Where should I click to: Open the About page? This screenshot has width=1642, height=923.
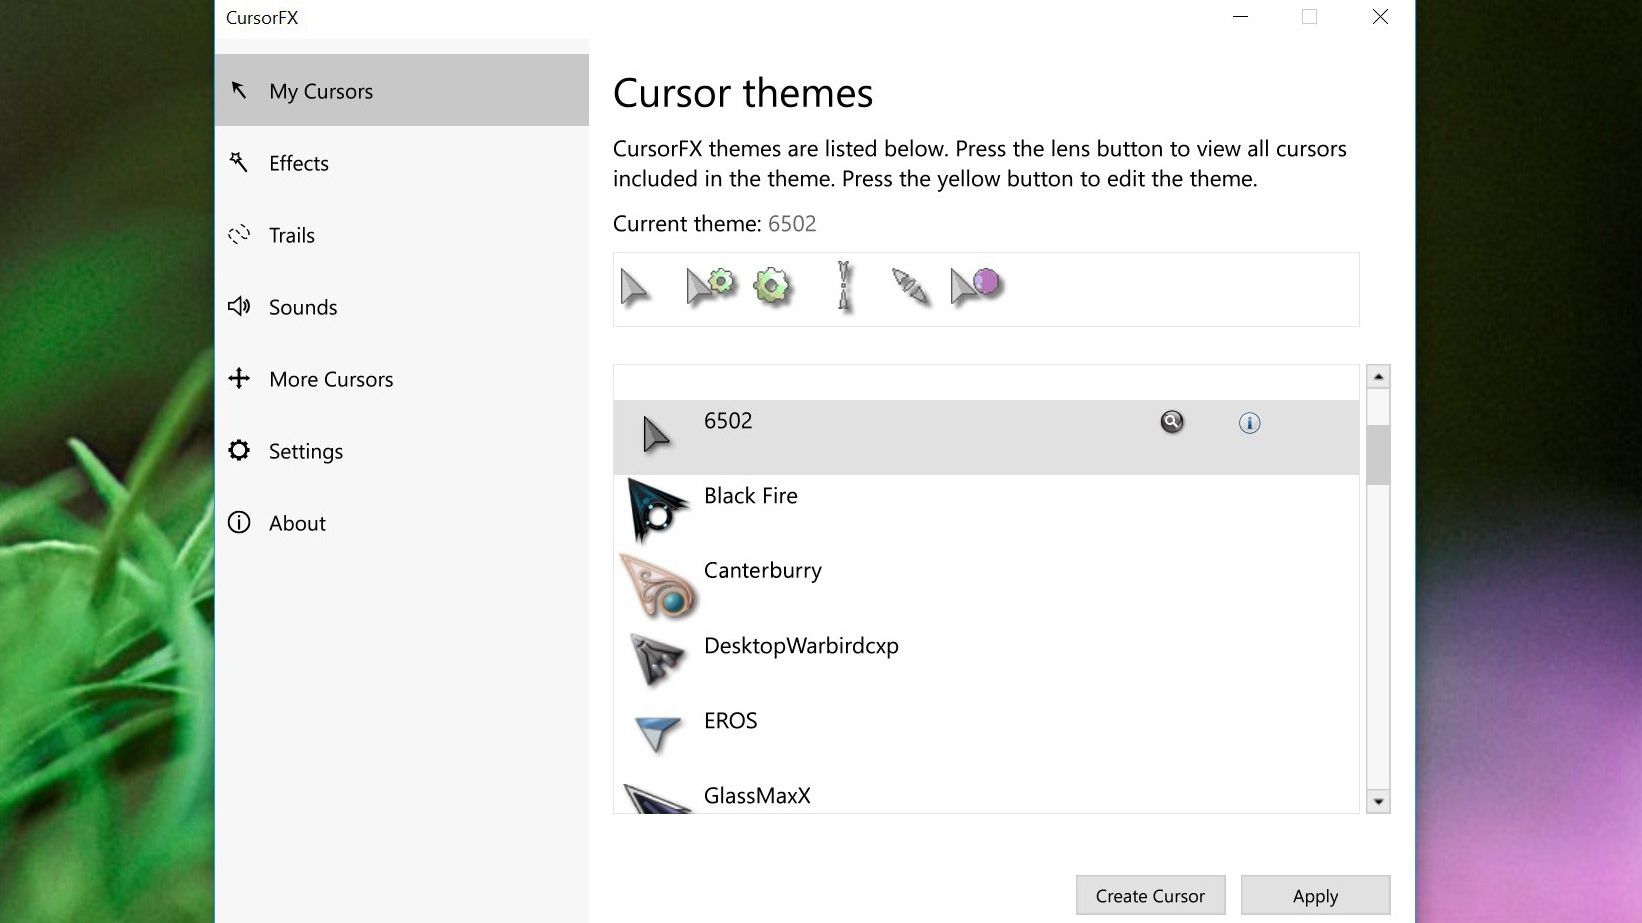401,522
